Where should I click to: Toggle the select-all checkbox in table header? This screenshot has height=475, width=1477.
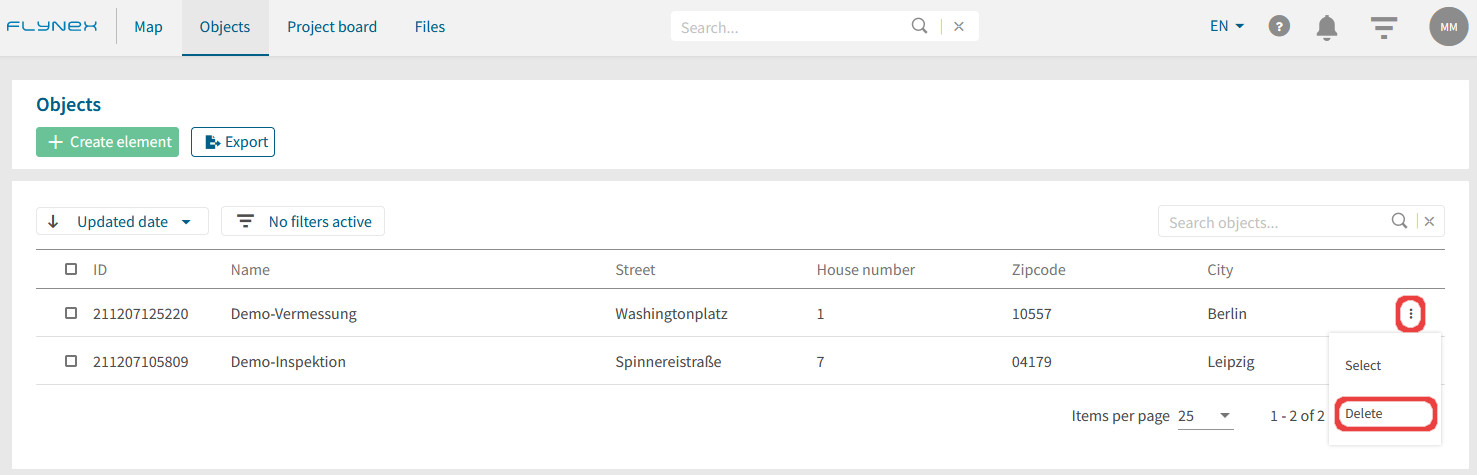[71, 269]
